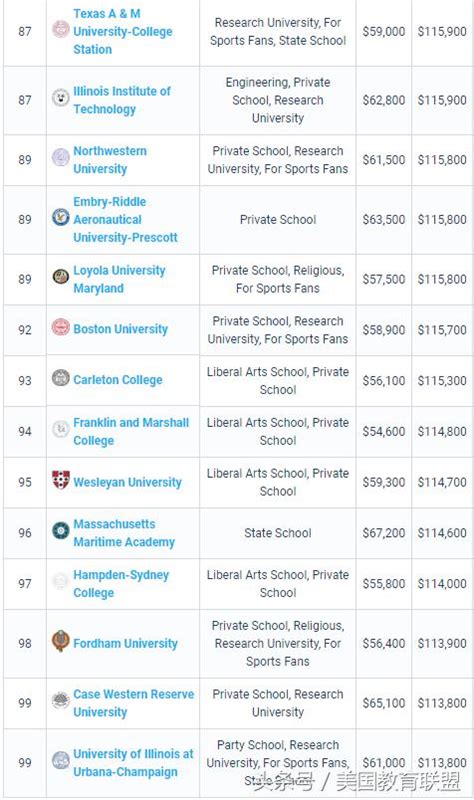Follow the Case Western Reserve University link
474x800 pixels.
[x=134, y=703]
